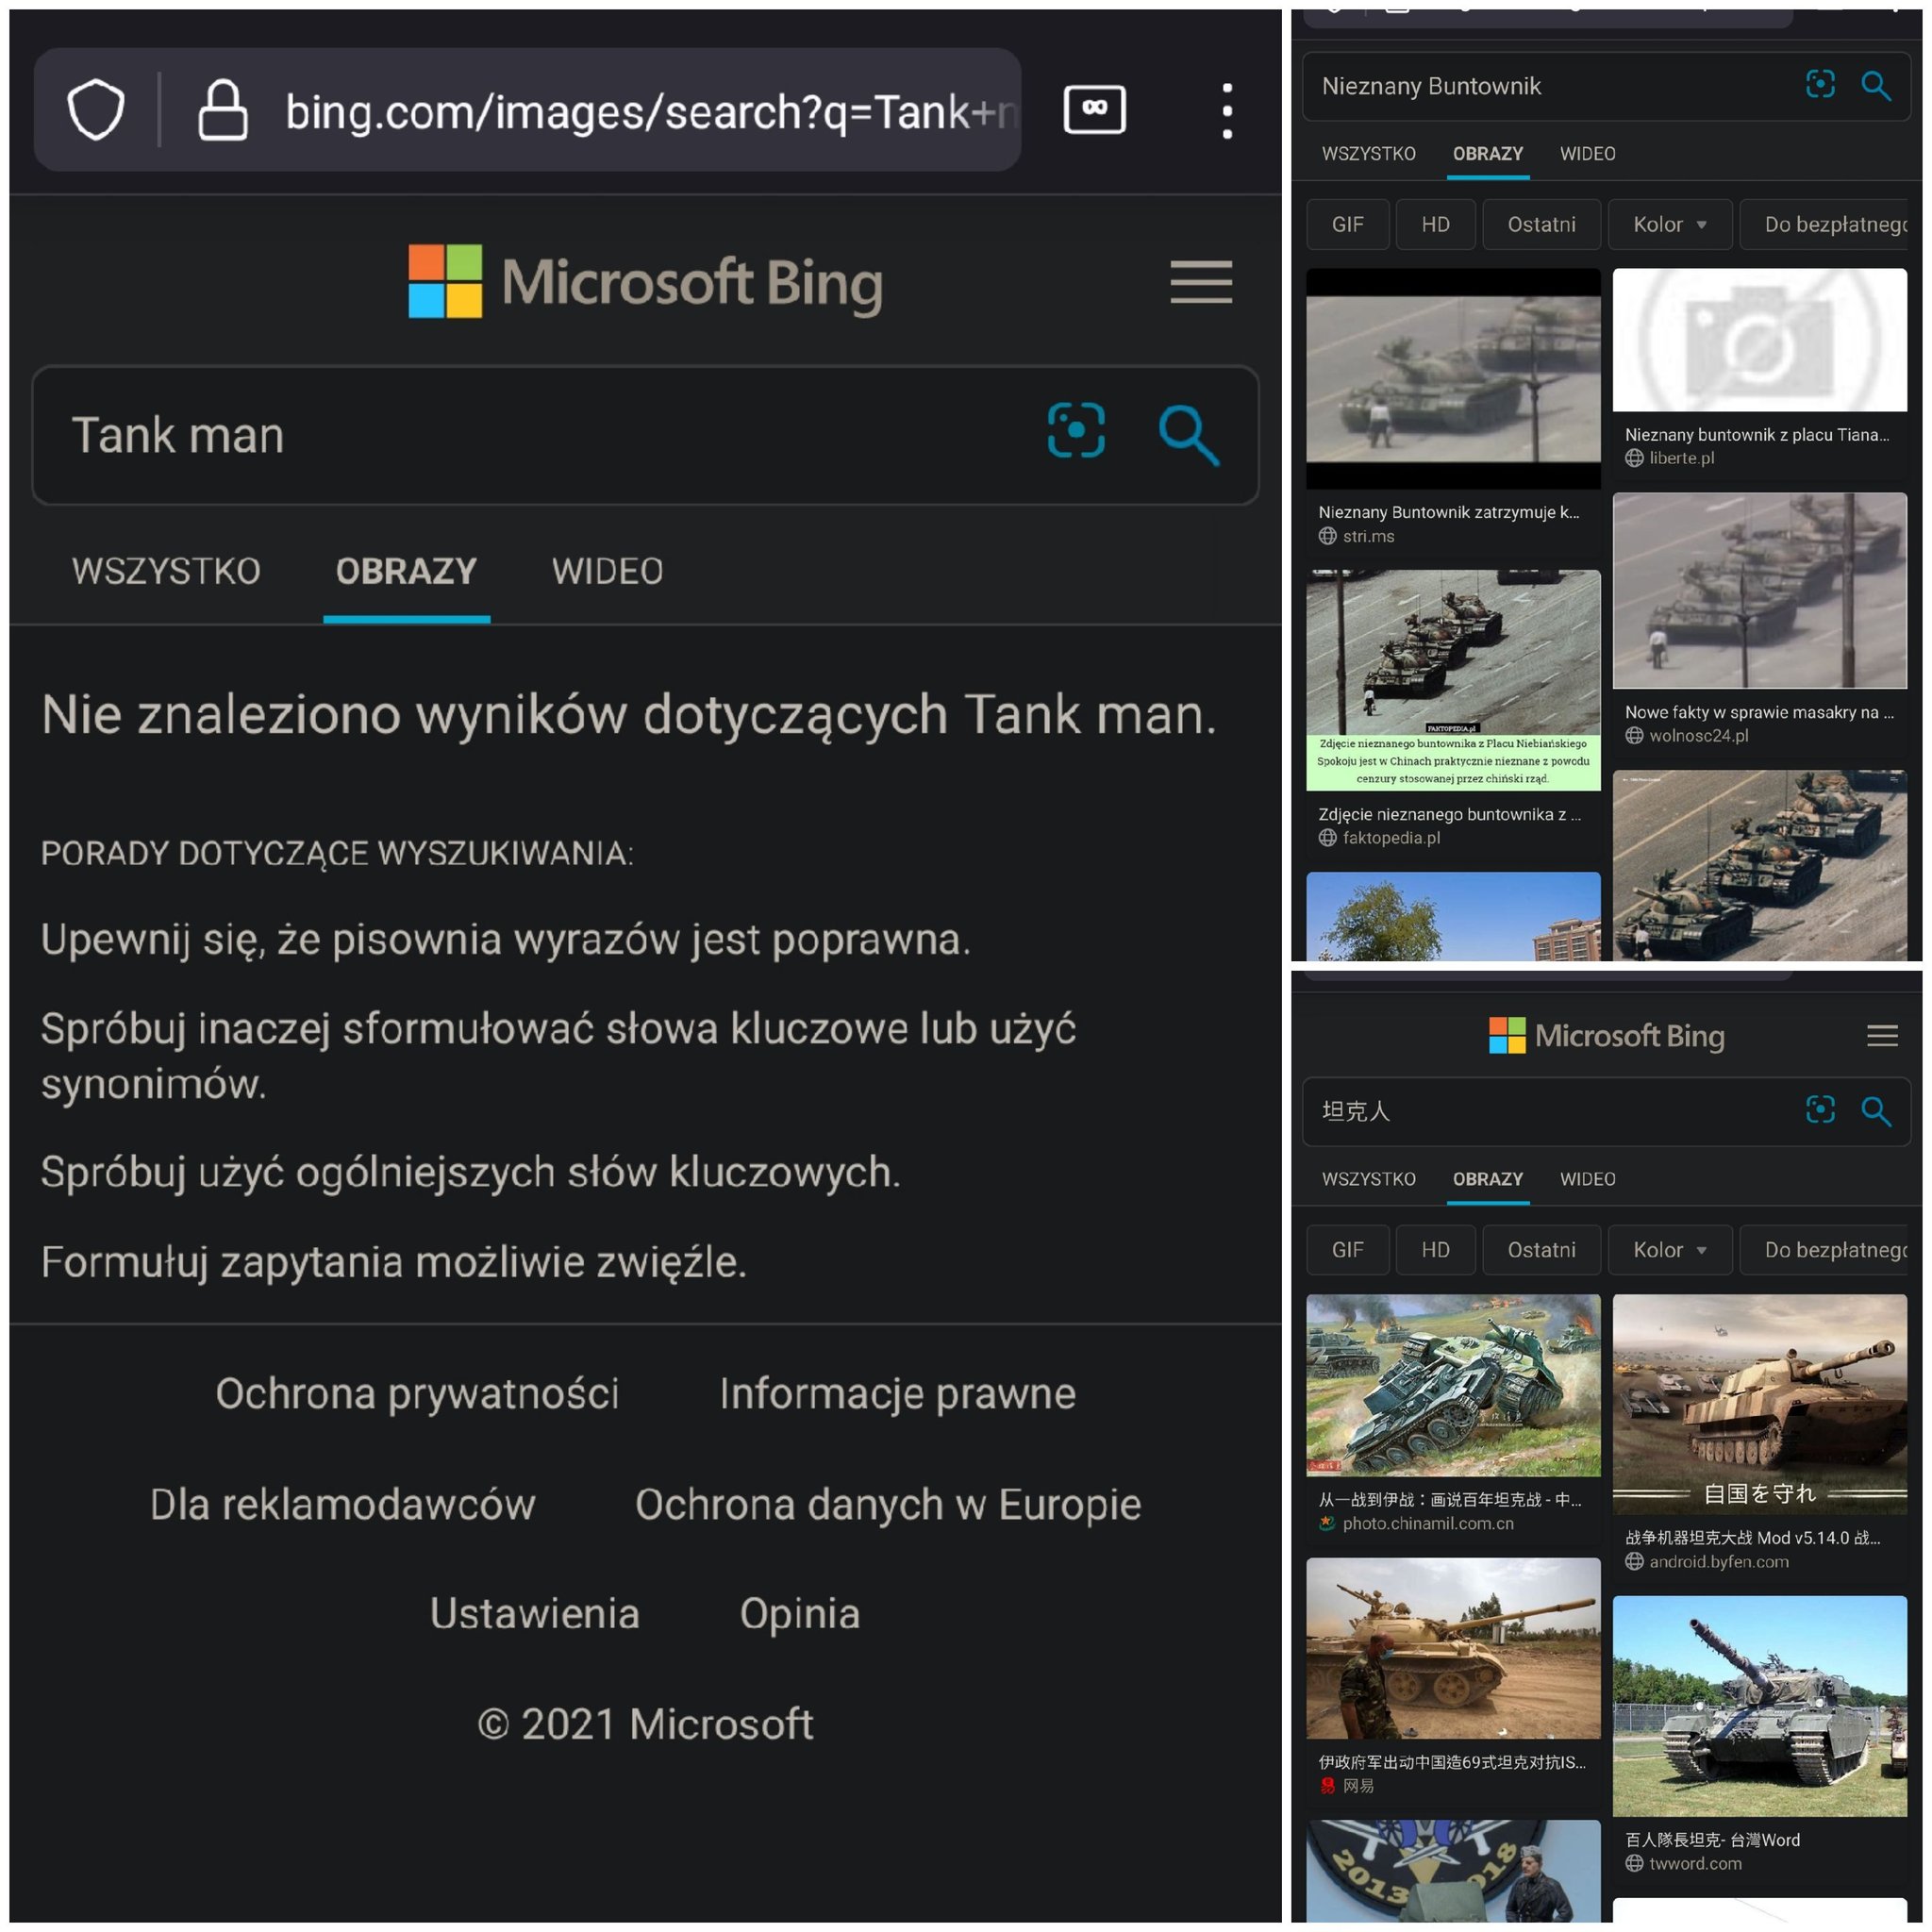Viewport: 1932px width, 1932px height.
Task: Open the stri.ms tank column thumbnail
Action: point(1452,378)
